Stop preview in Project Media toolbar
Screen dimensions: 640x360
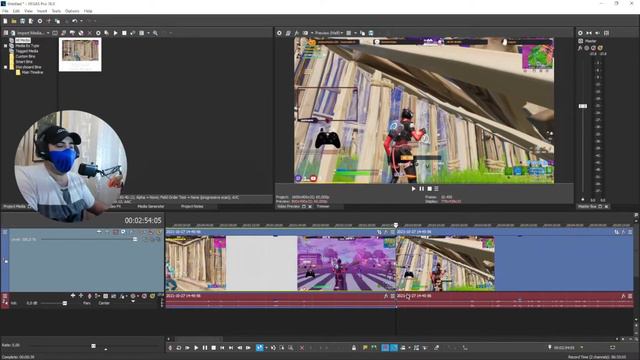click(x=124, y=33)
